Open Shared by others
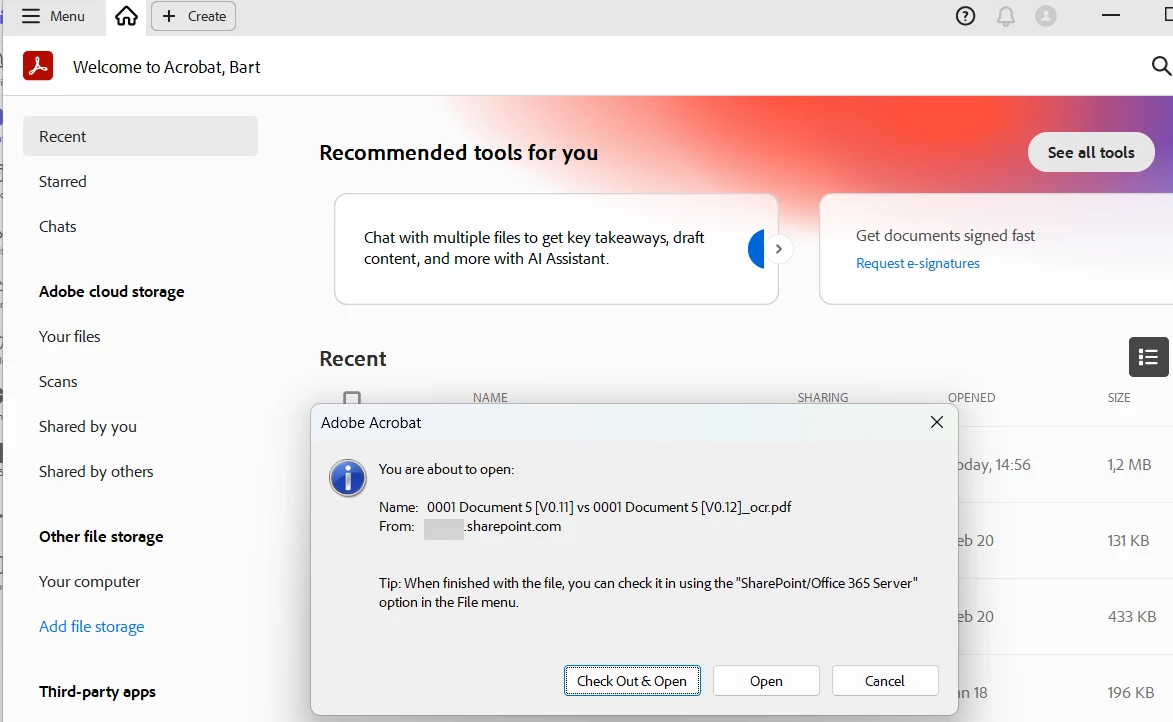The height and width of the screenshot is (722, 1173). pos(96,471)
